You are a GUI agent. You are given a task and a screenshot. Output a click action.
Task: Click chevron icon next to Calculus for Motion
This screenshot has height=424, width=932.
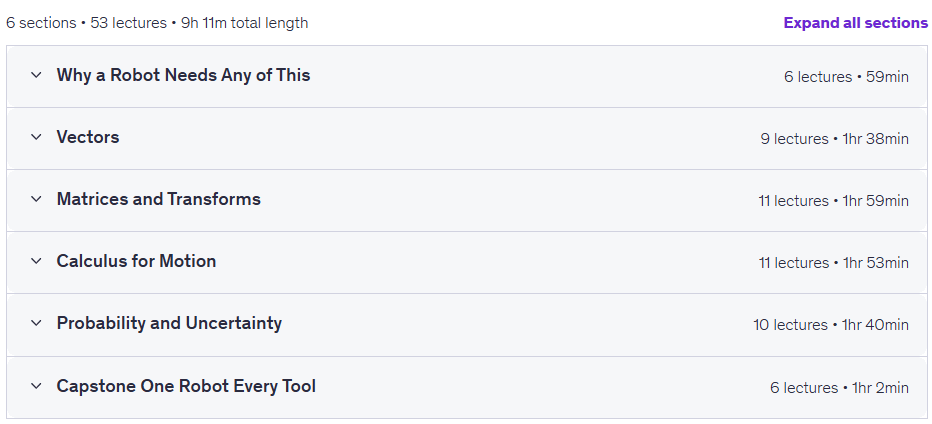tap(36, 260)
